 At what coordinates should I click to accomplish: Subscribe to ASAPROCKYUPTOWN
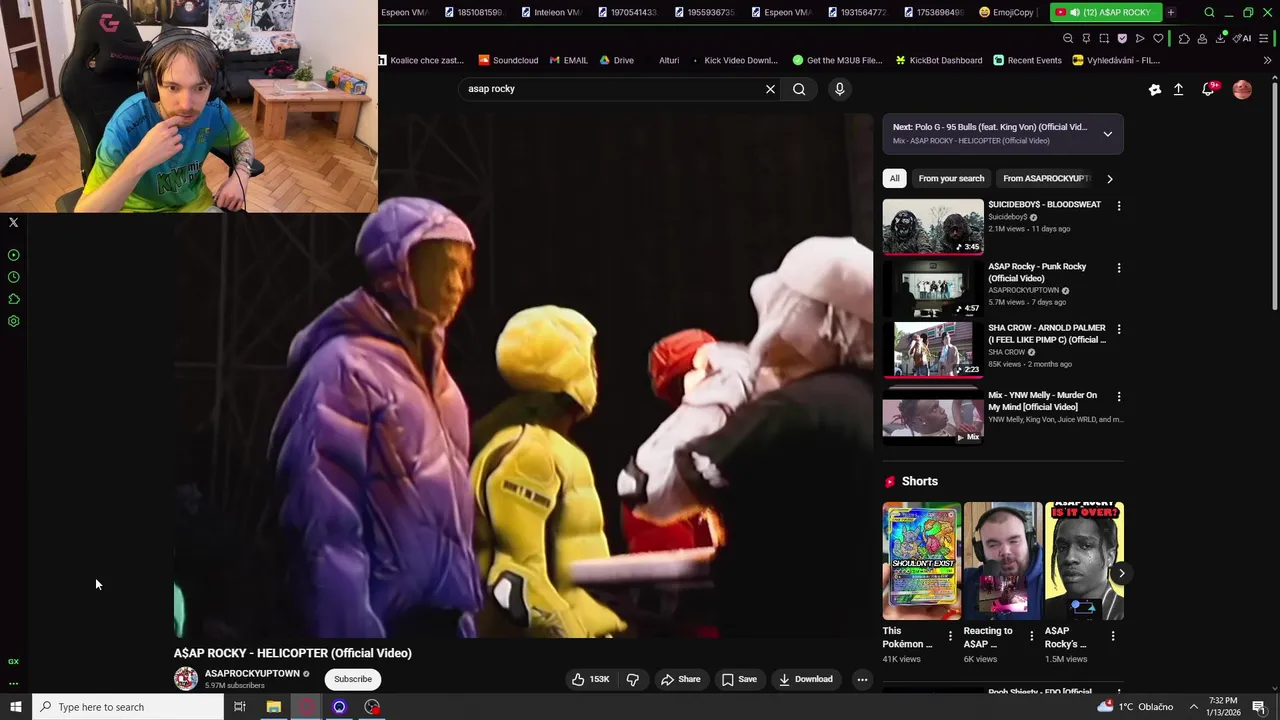[x=352, y=679]
